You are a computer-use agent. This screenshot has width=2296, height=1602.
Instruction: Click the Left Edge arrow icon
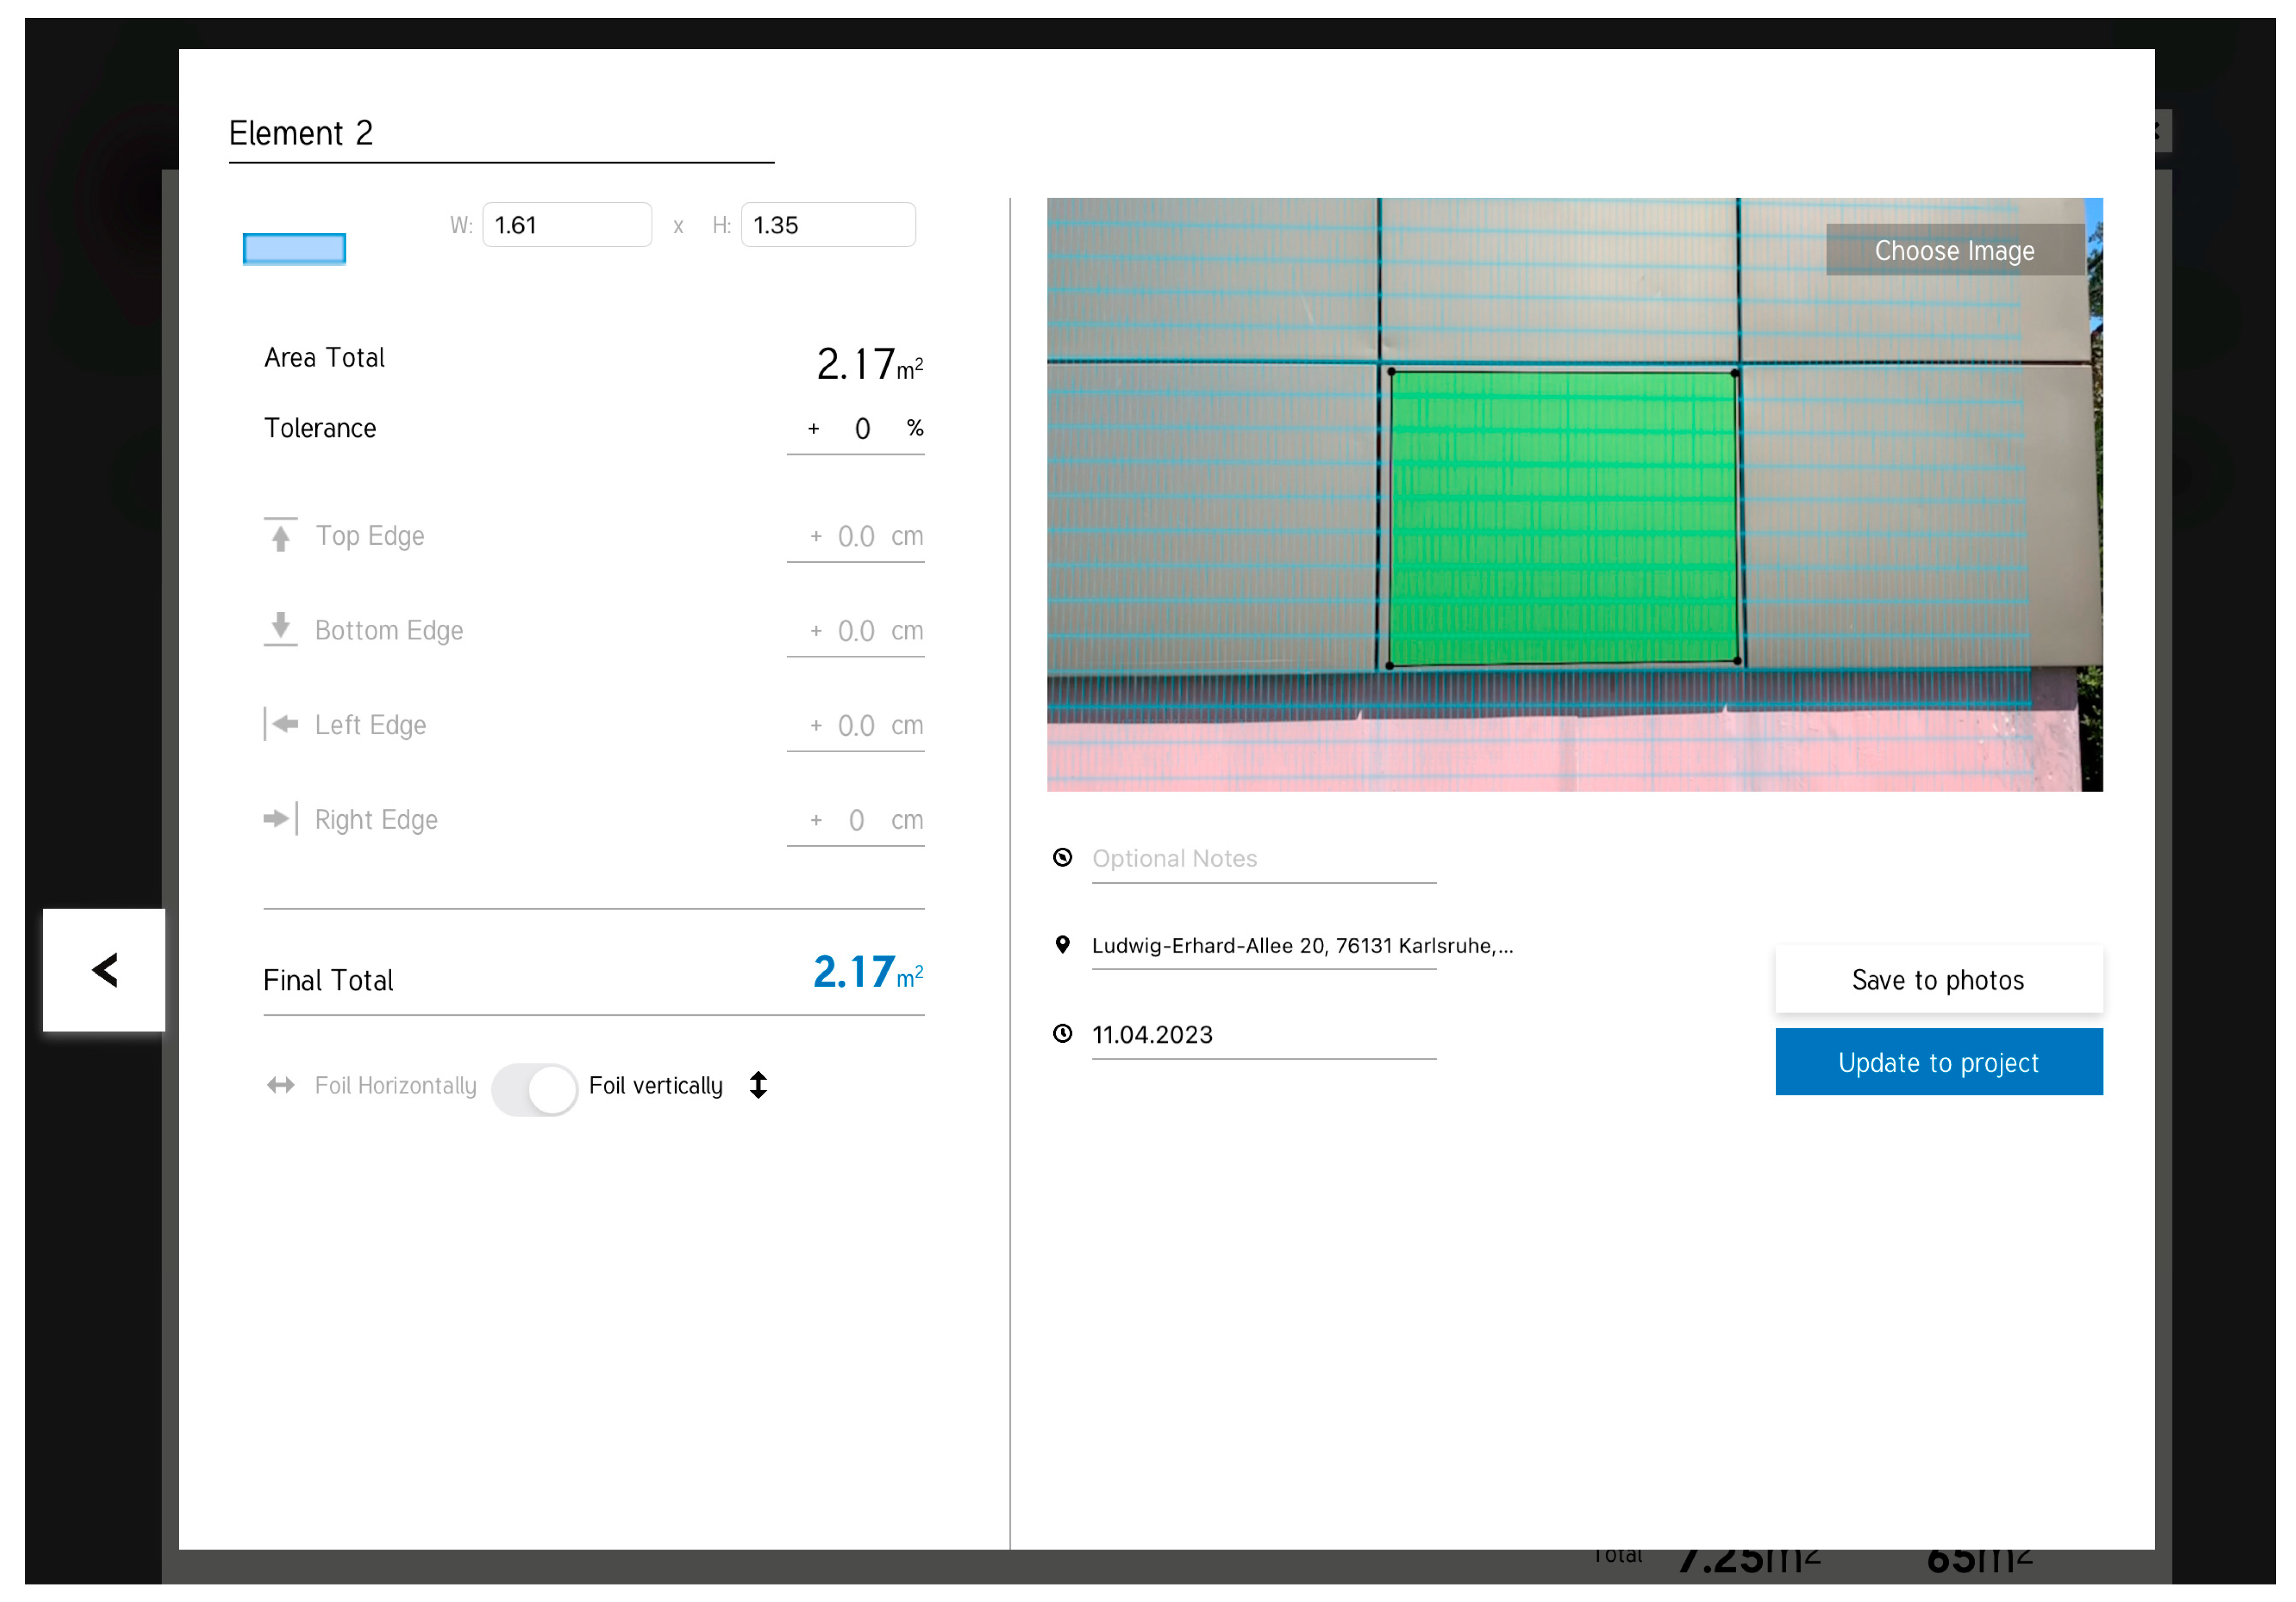[281, 723]
